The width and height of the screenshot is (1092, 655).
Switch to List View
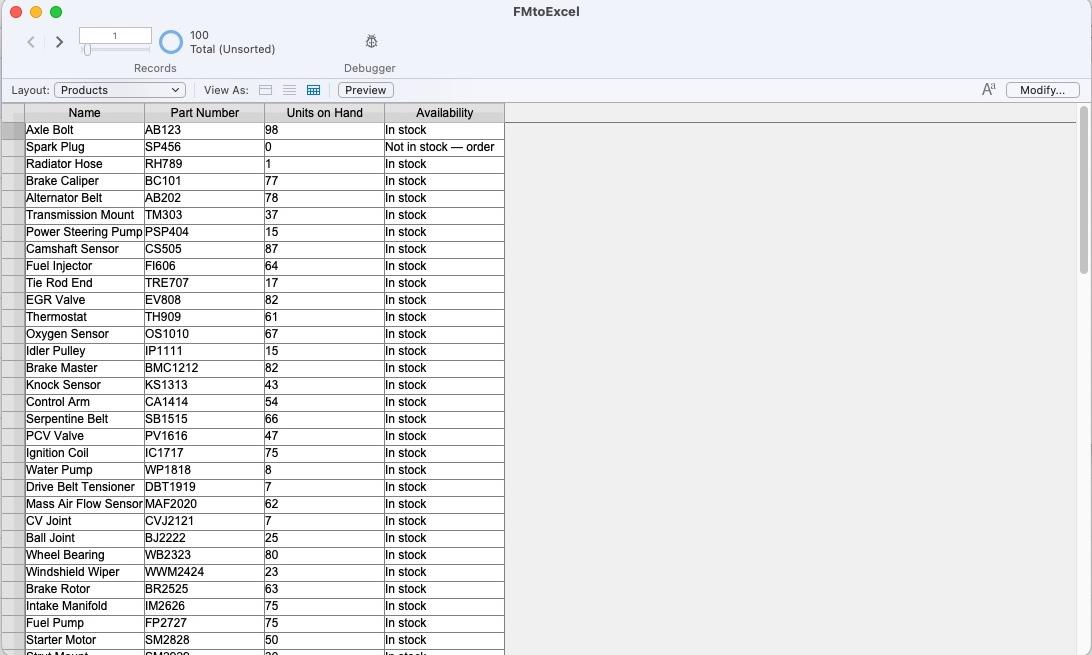click(289, 90)
